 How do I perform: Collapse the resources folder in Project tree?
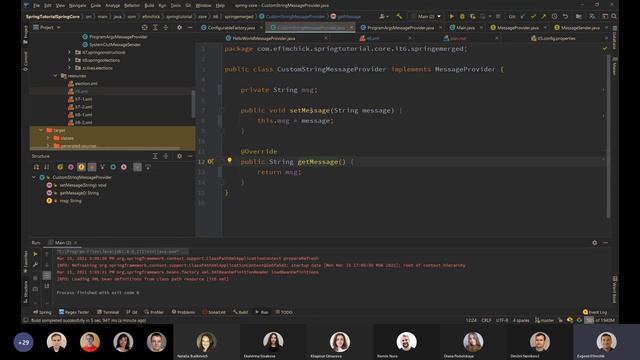(x=56, y=76)
